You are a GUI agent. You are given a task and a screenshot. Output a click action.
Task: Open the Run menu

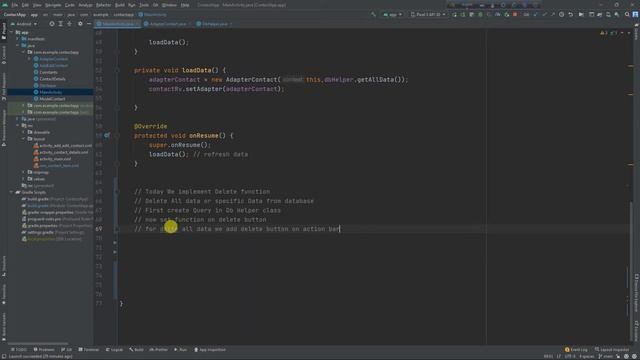point(131,5)
